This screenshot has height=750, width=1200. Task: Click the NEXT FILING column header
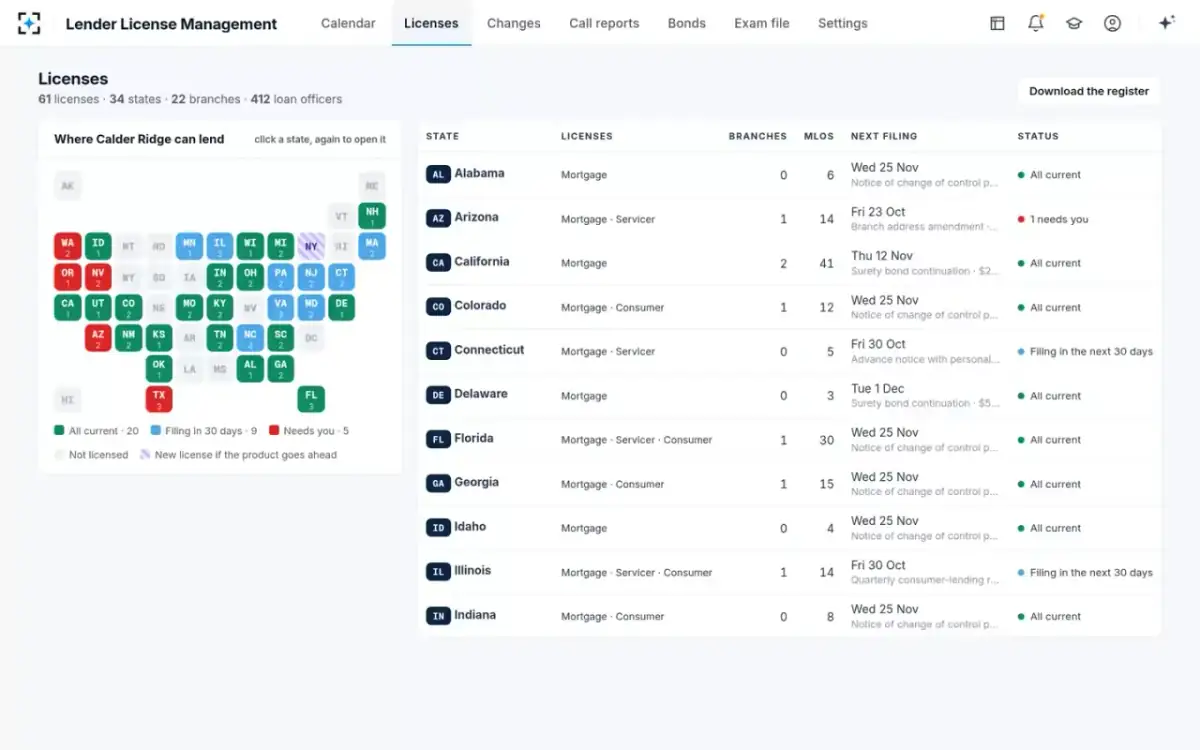(x=884, y=136)
